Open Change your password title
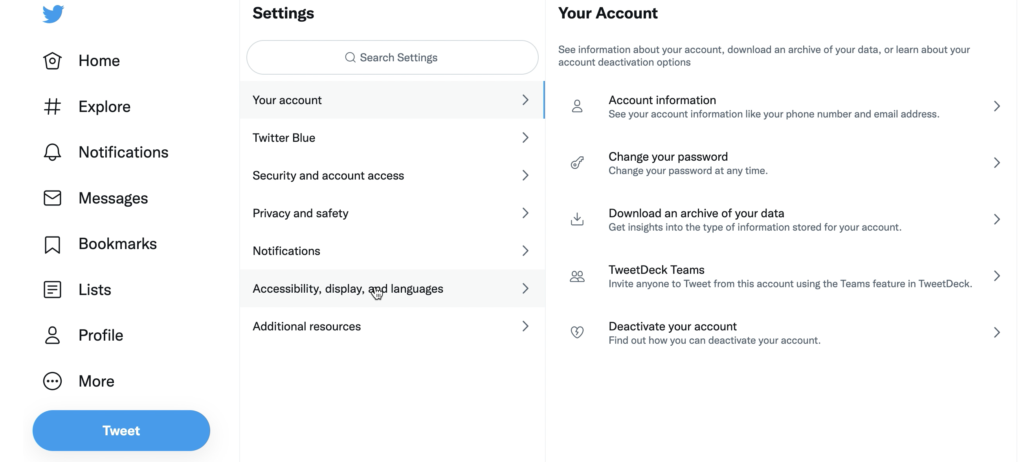The height and width of the screenshot is (462, 1024). [x=668, y=157]
